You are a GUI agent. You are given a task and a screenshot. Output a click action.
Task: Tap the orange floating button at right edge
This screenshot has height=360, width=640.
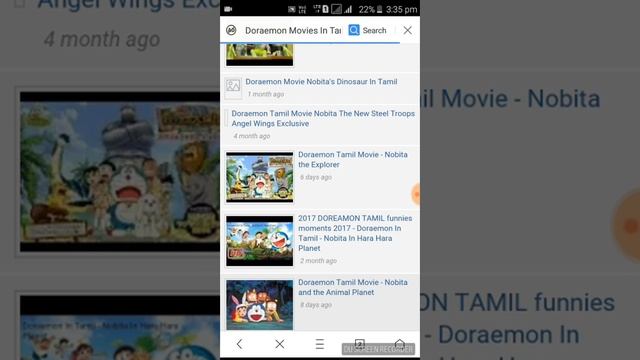coord(416,194)
